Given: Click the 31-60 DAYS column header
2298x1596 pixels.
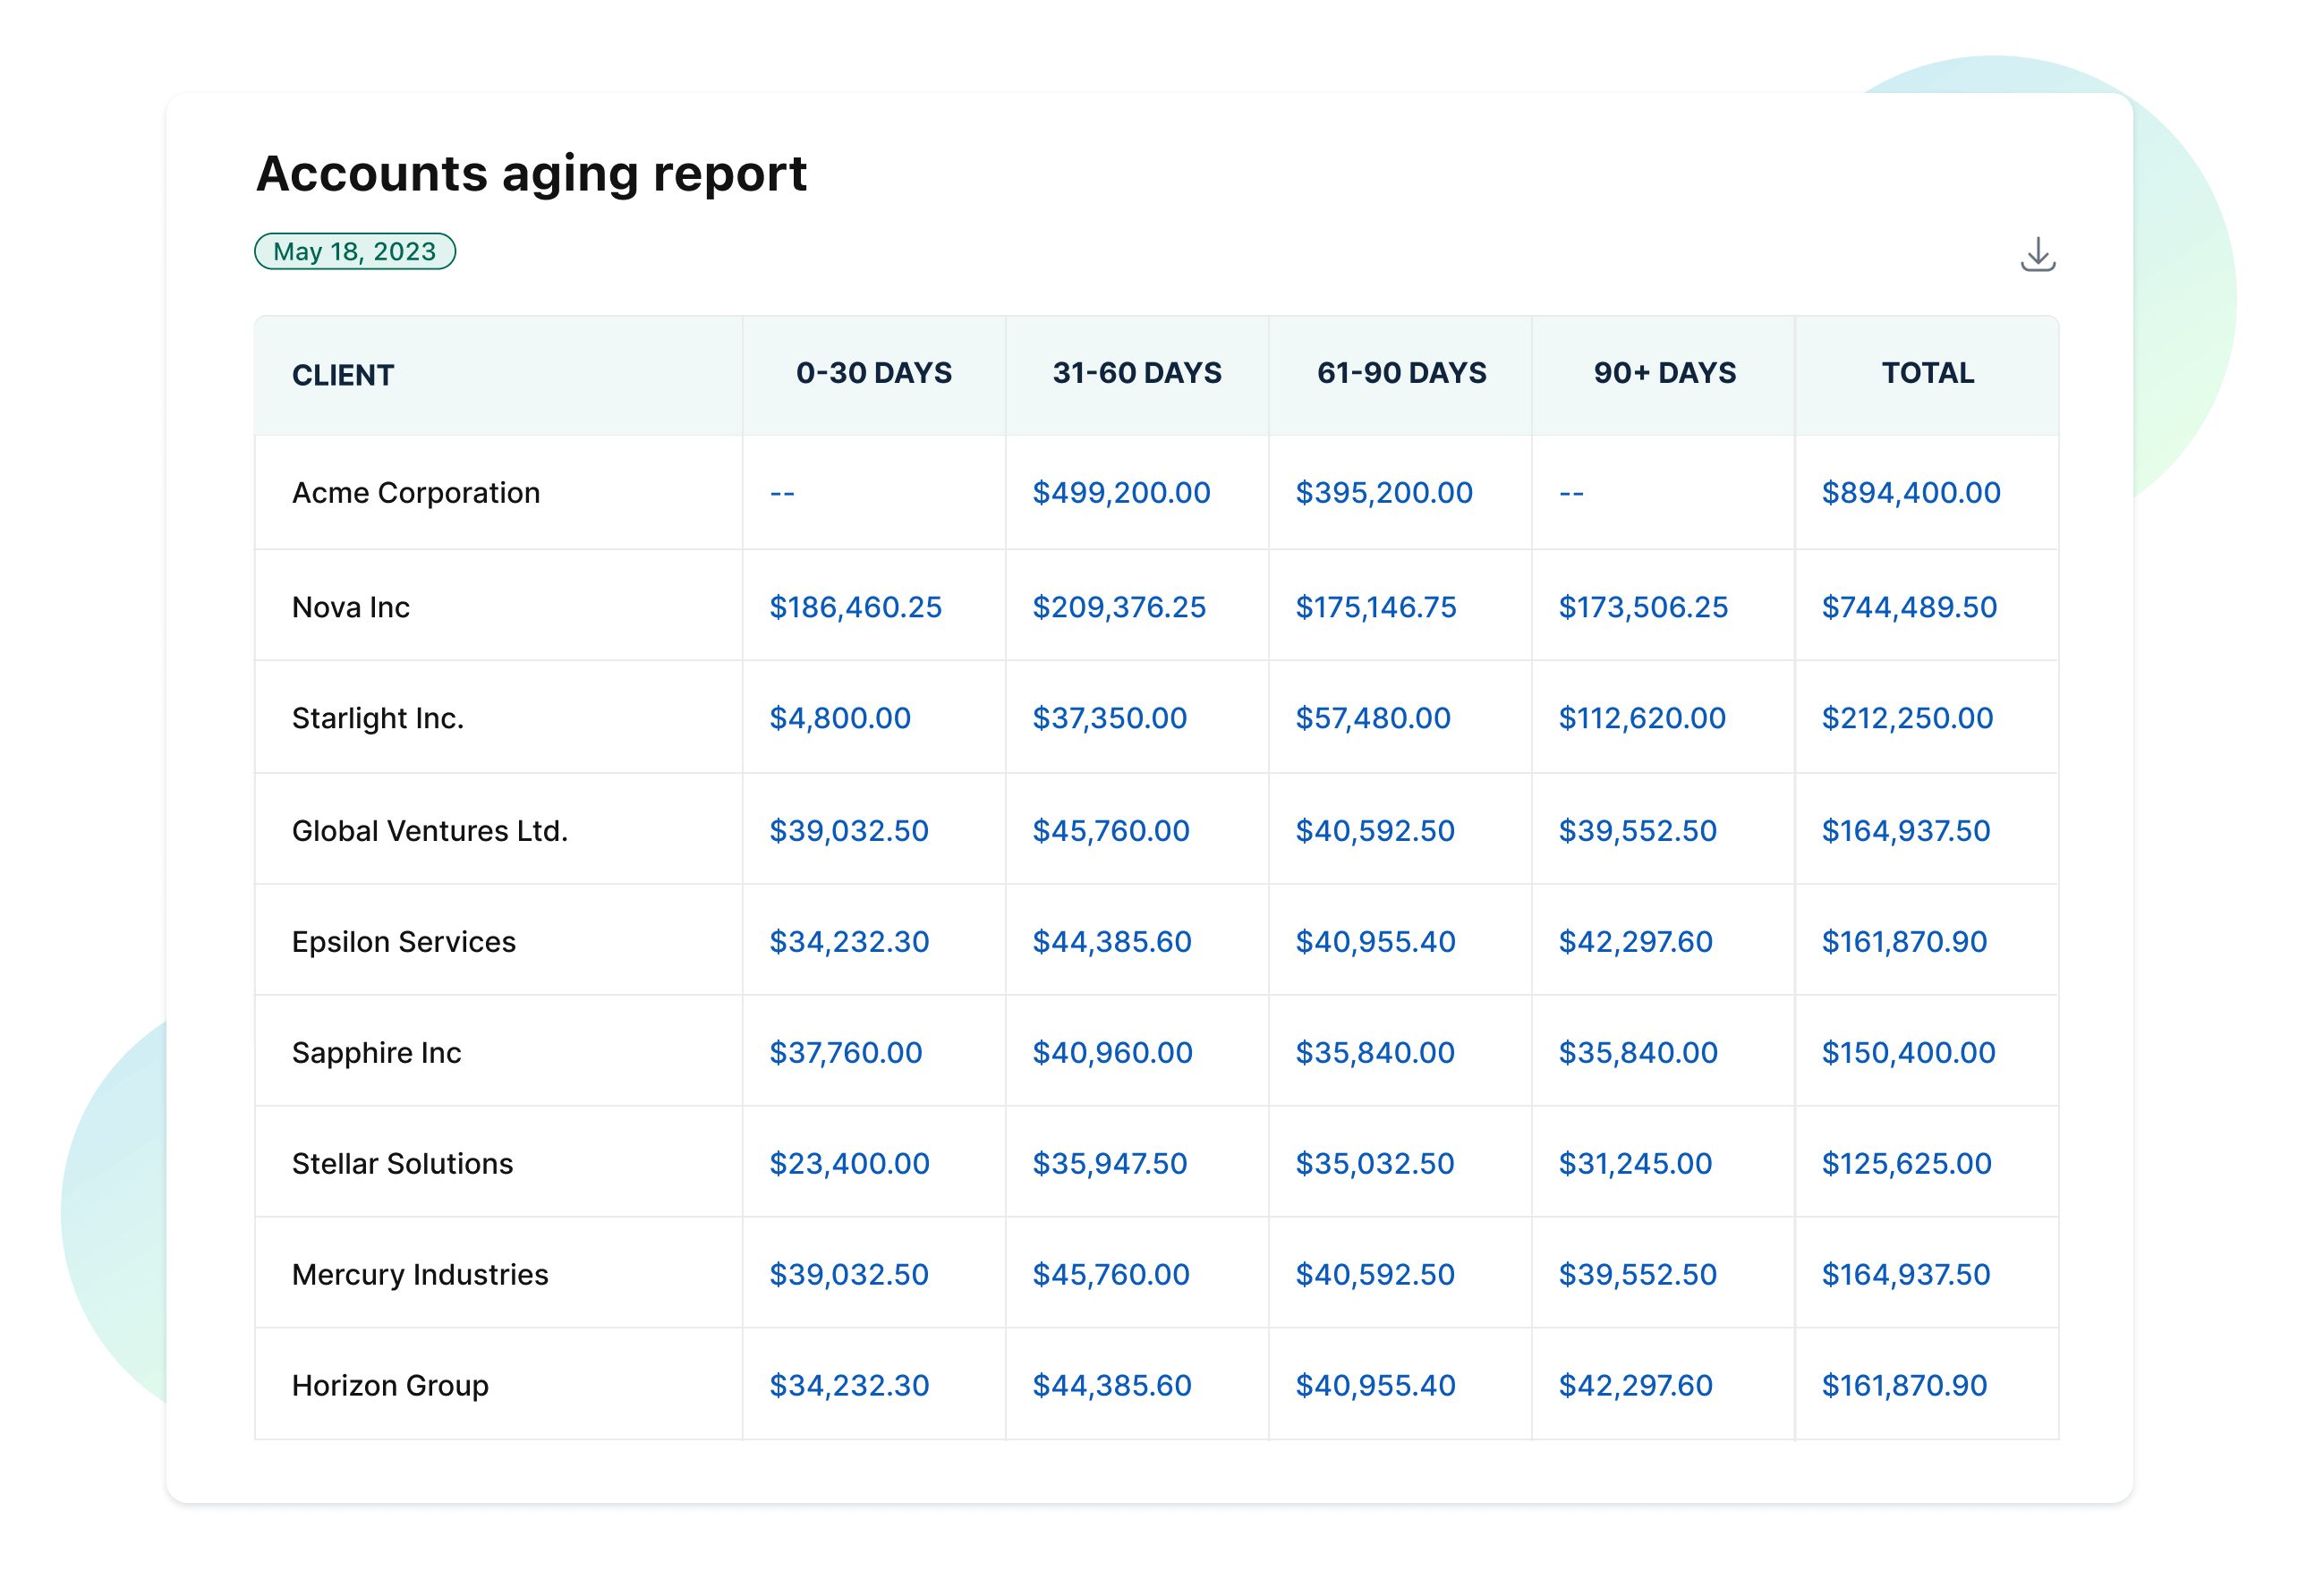Looking at the screenshot, I should pyautogui.click(x=1136, y=373).
